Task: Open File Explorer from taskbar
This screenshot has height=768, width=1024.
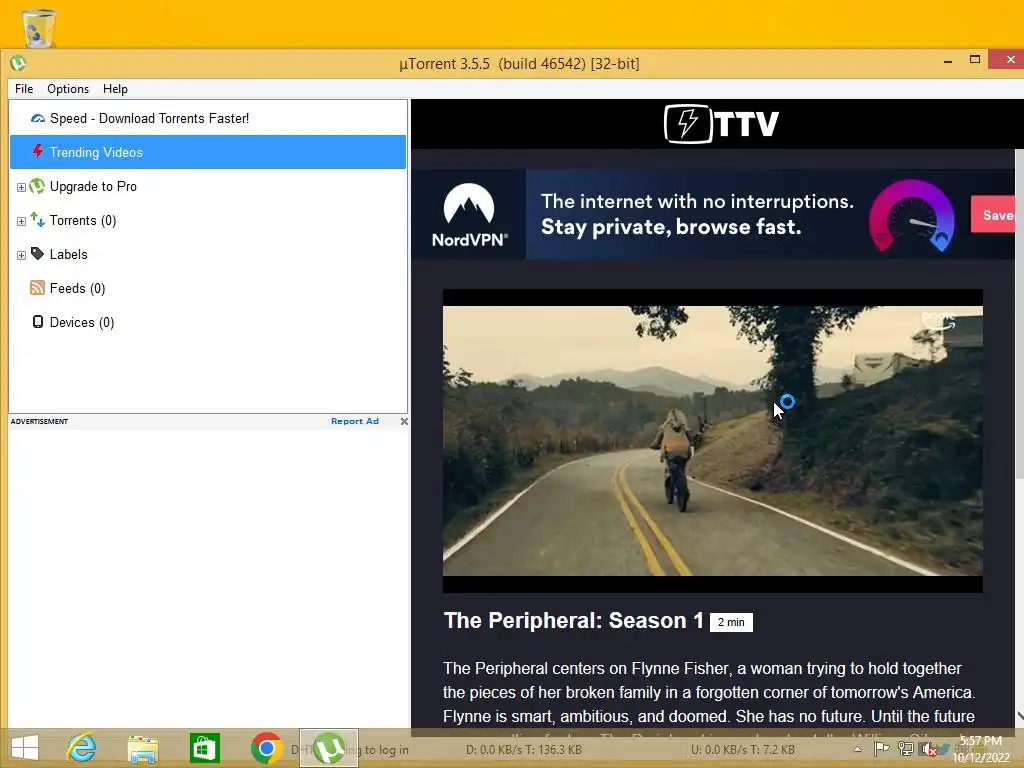Action: [x=142, y=748]
